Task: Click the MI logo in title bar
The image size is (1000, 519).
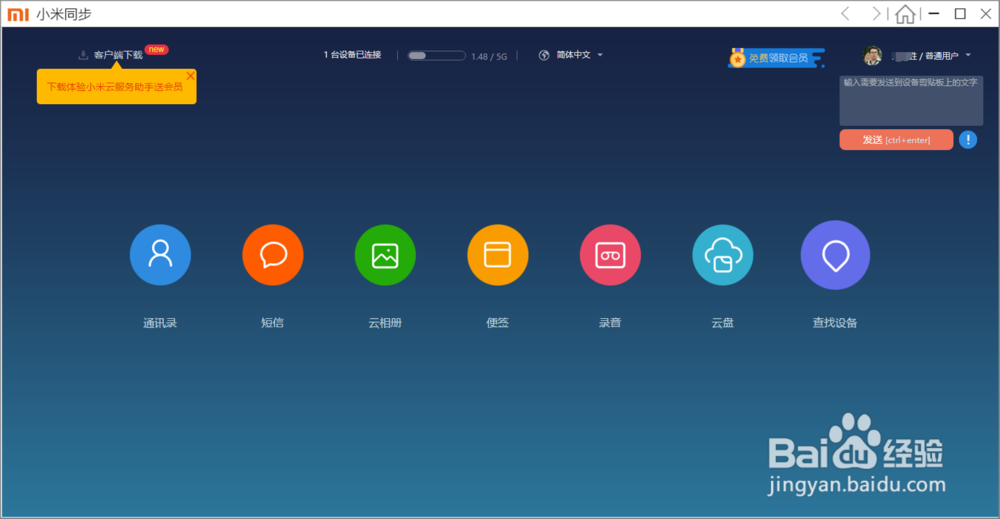Action: 18,14
